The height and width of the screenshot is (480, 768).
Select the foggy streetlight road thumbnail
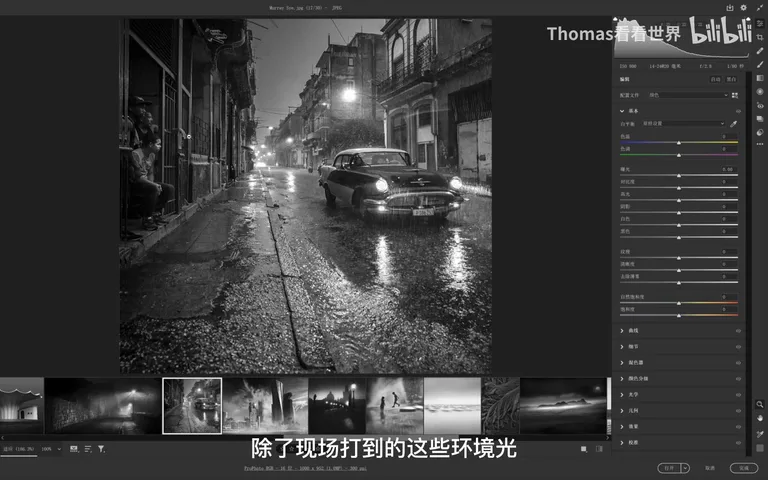pos(103,406)
